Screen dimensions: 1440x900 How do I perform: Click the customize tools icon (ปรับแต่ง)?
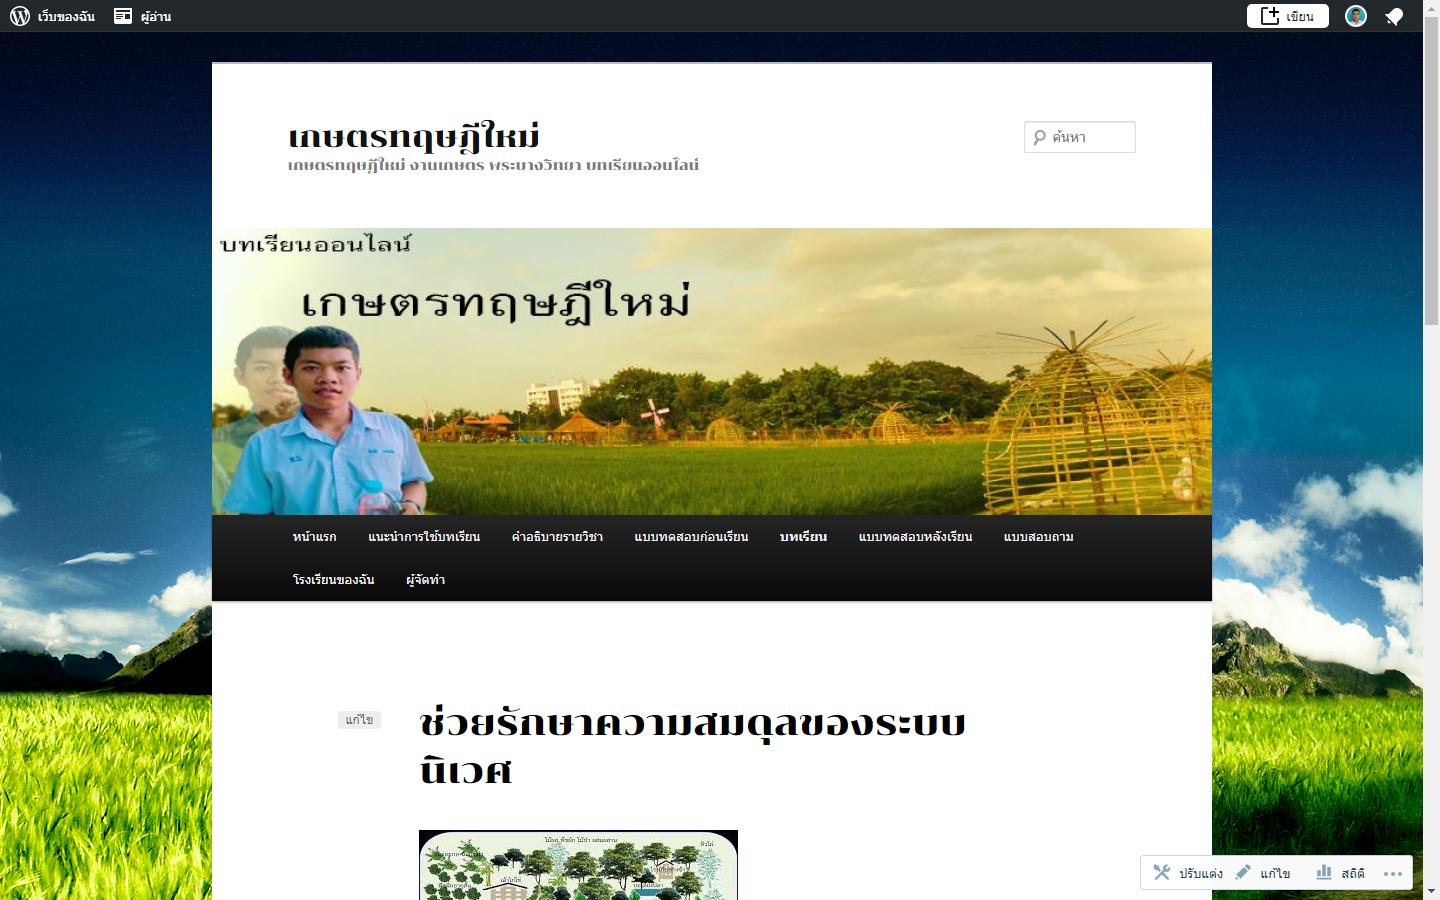(x=1161, y=872)
